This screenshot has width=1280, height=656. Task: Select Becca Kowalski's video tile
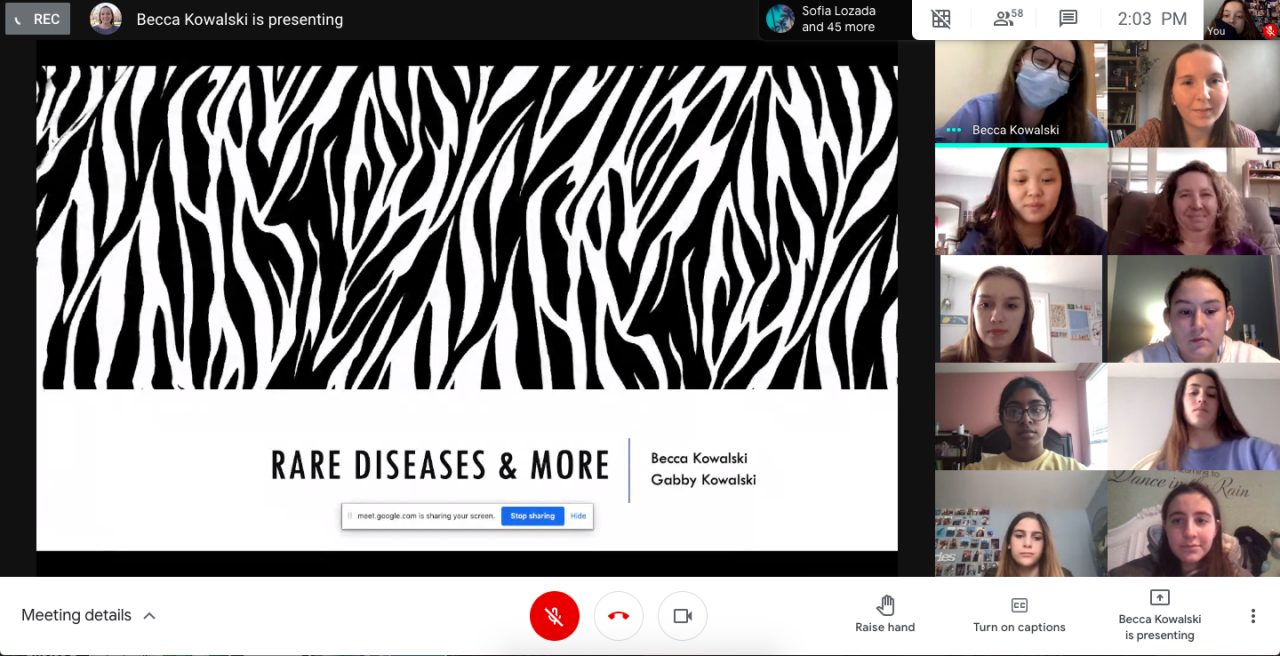click(x=1021, y=93)
